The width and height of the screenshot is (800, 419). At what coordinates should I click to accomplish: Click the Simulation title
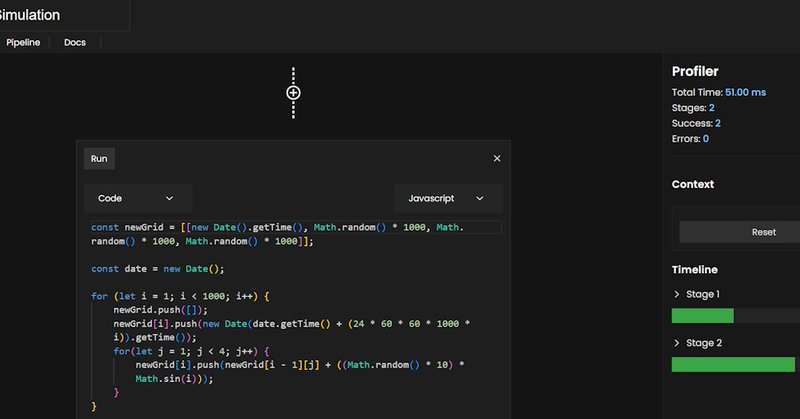(x=30, y=15)
